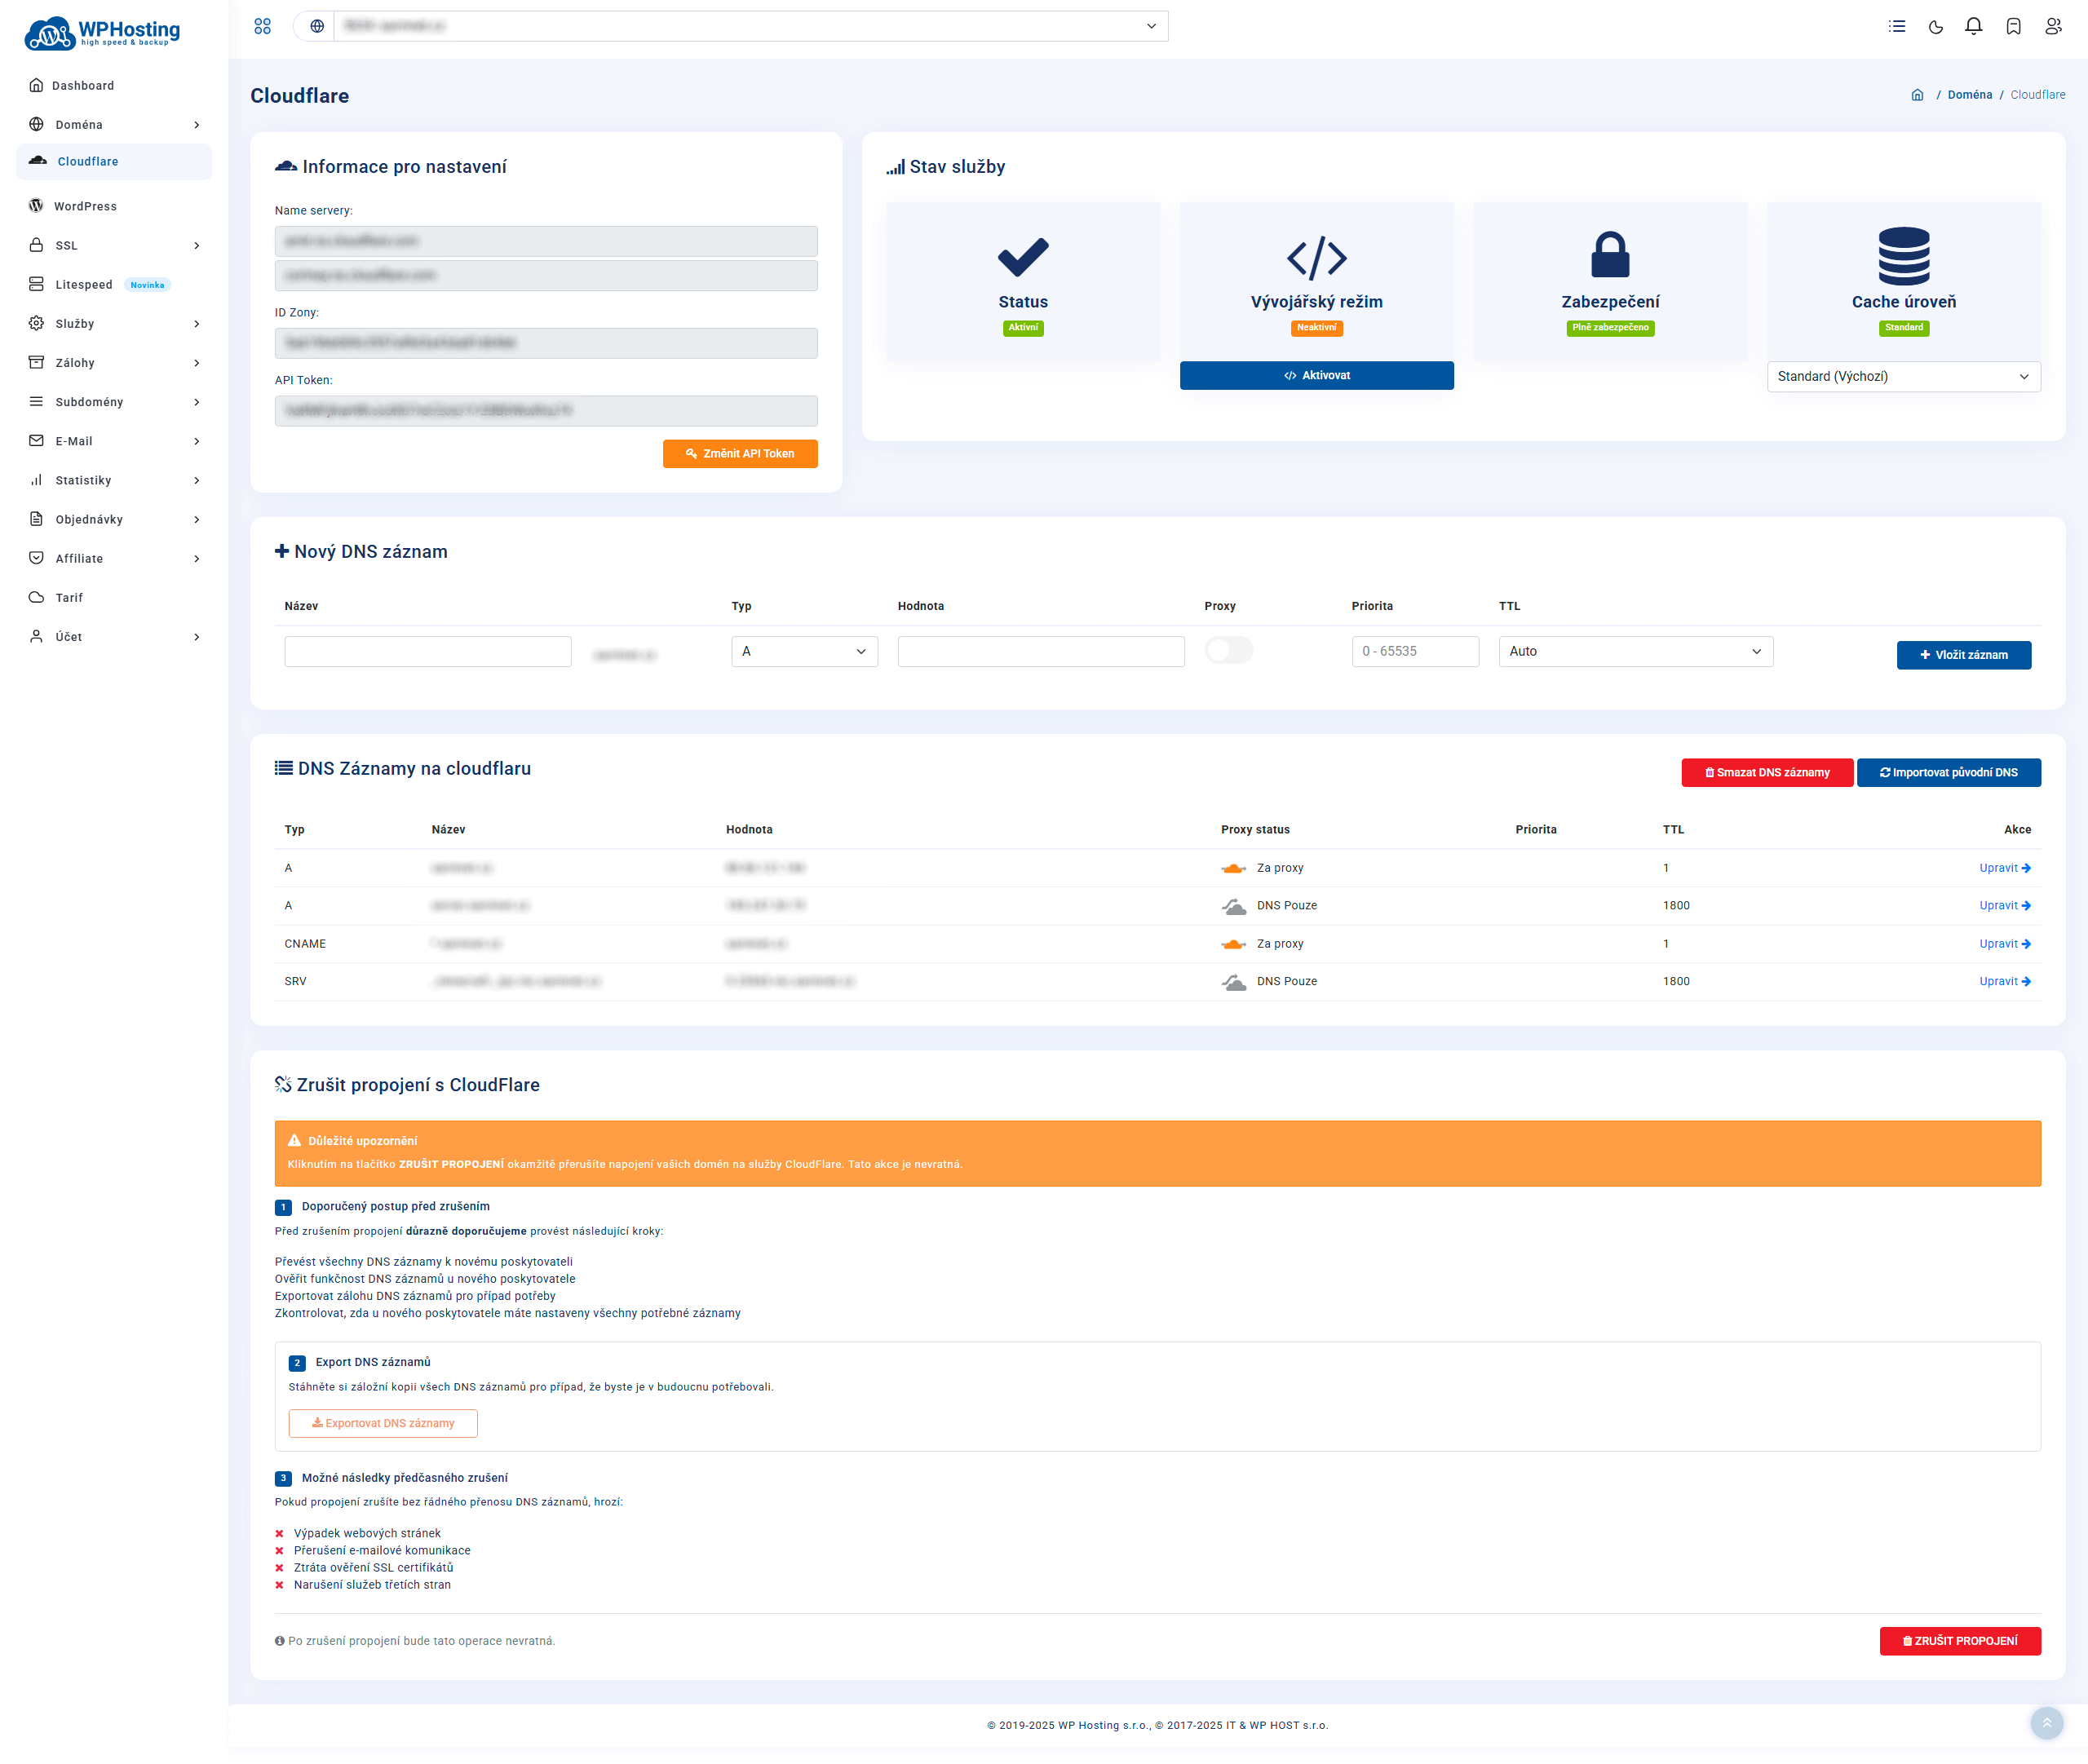Expand the Subdomény sidebar menu

[x=114, y=402]
